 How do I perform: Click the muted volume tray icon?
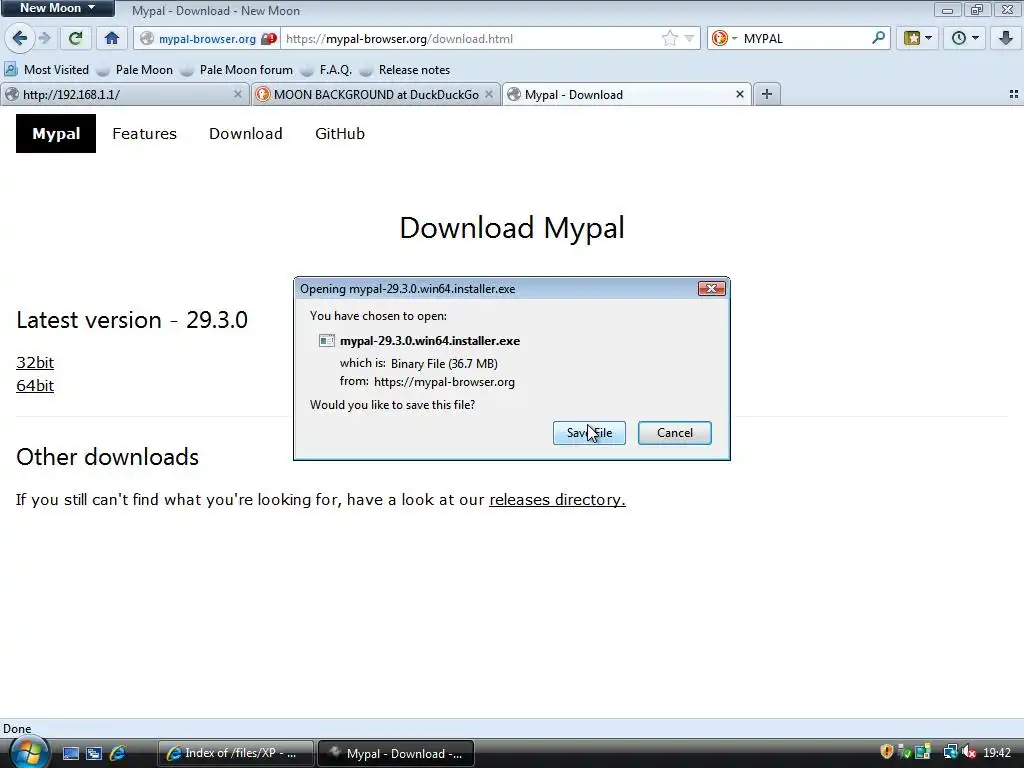point(969,752)
